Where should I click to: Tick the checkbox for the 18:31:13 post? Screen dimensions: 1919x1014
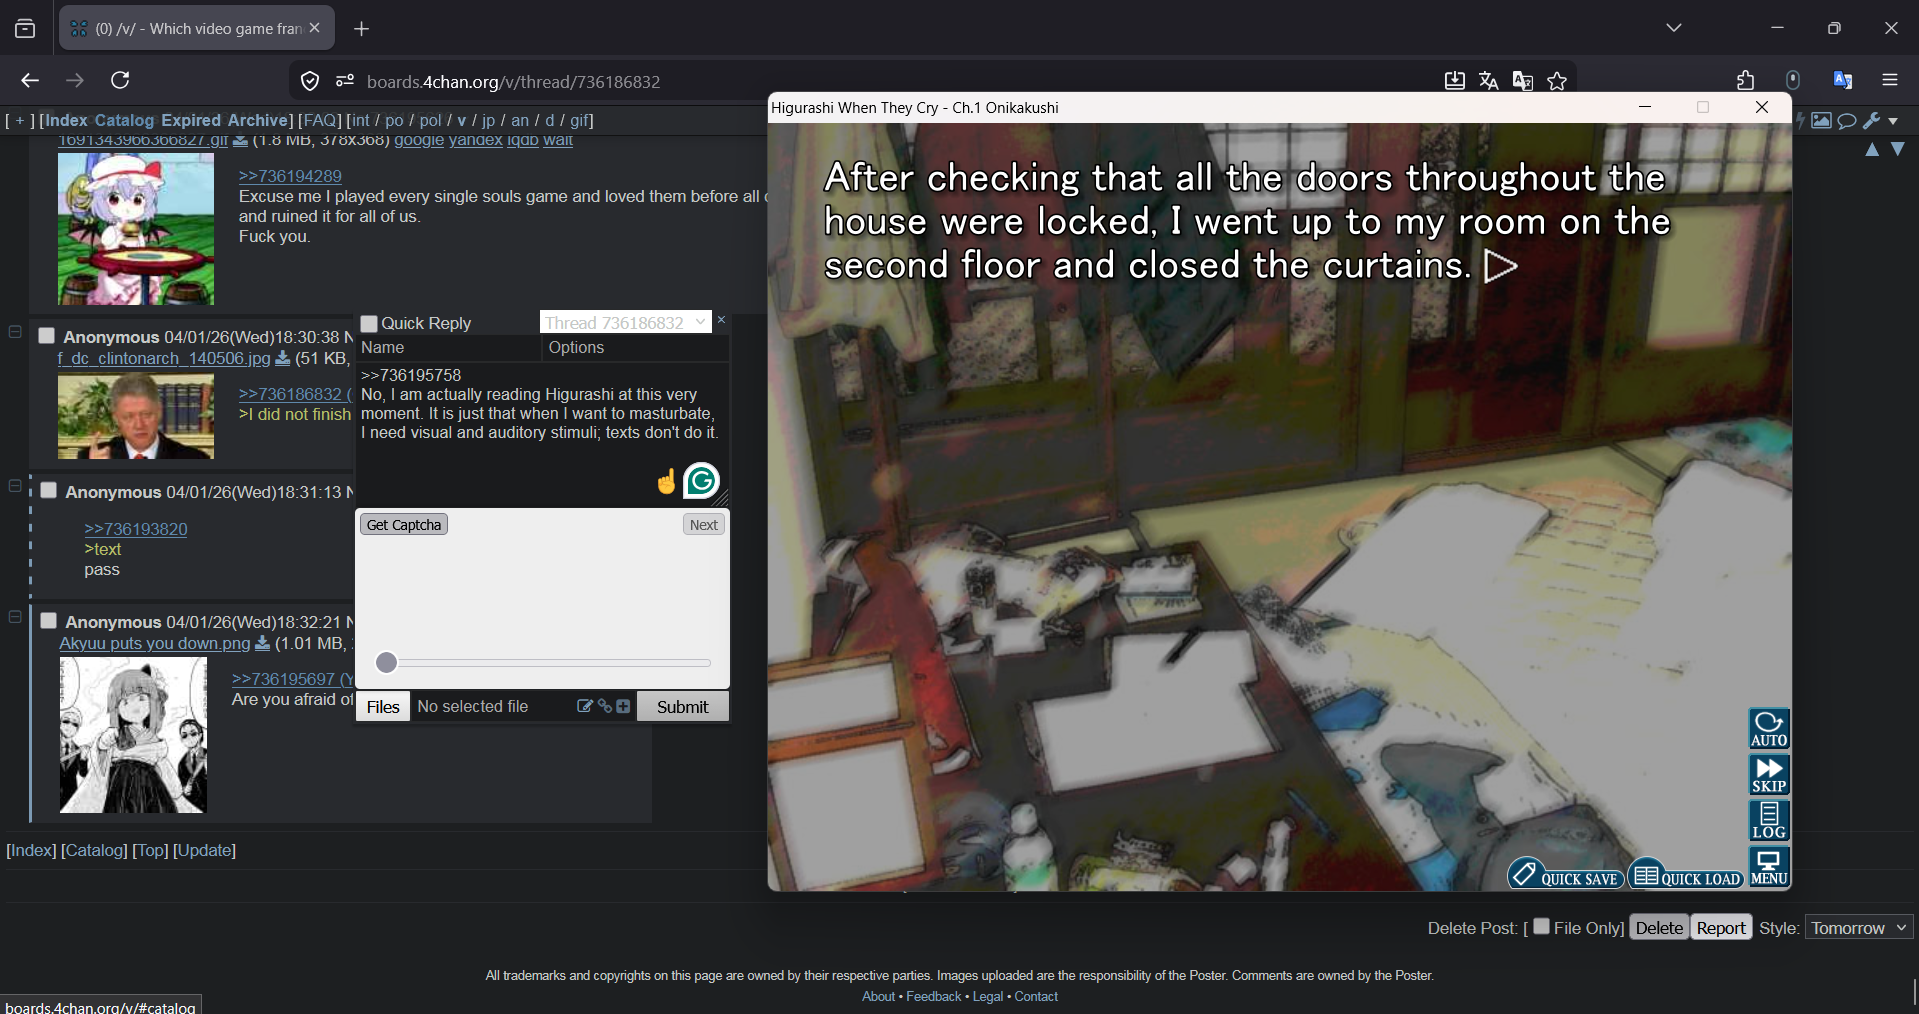pyautogui.click(x=48, y=490)
